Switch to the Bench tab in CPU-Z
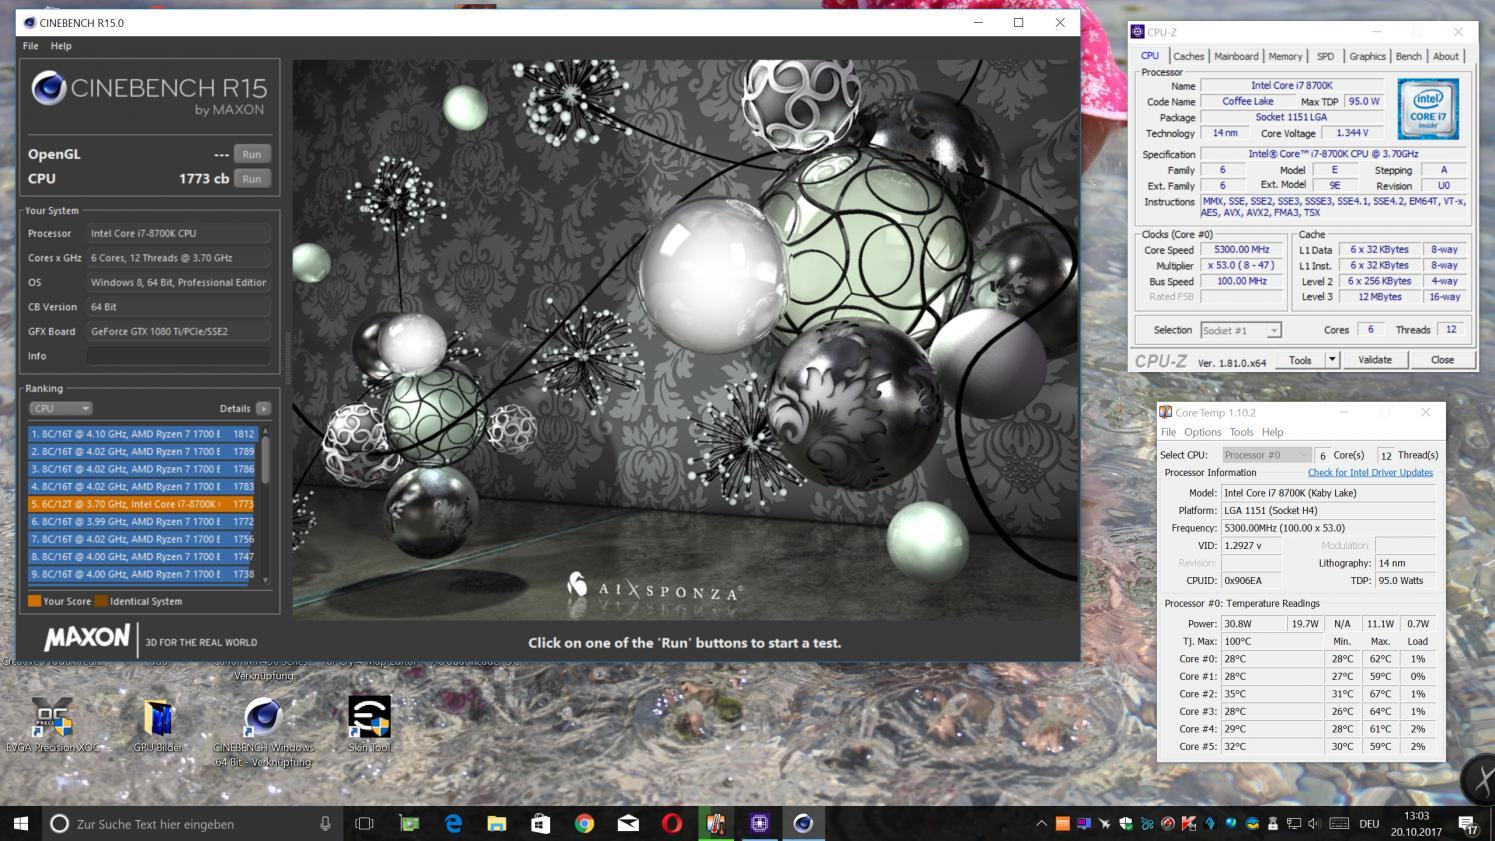This screenshot has height=841, width=1495. [x=1408, y=56]
